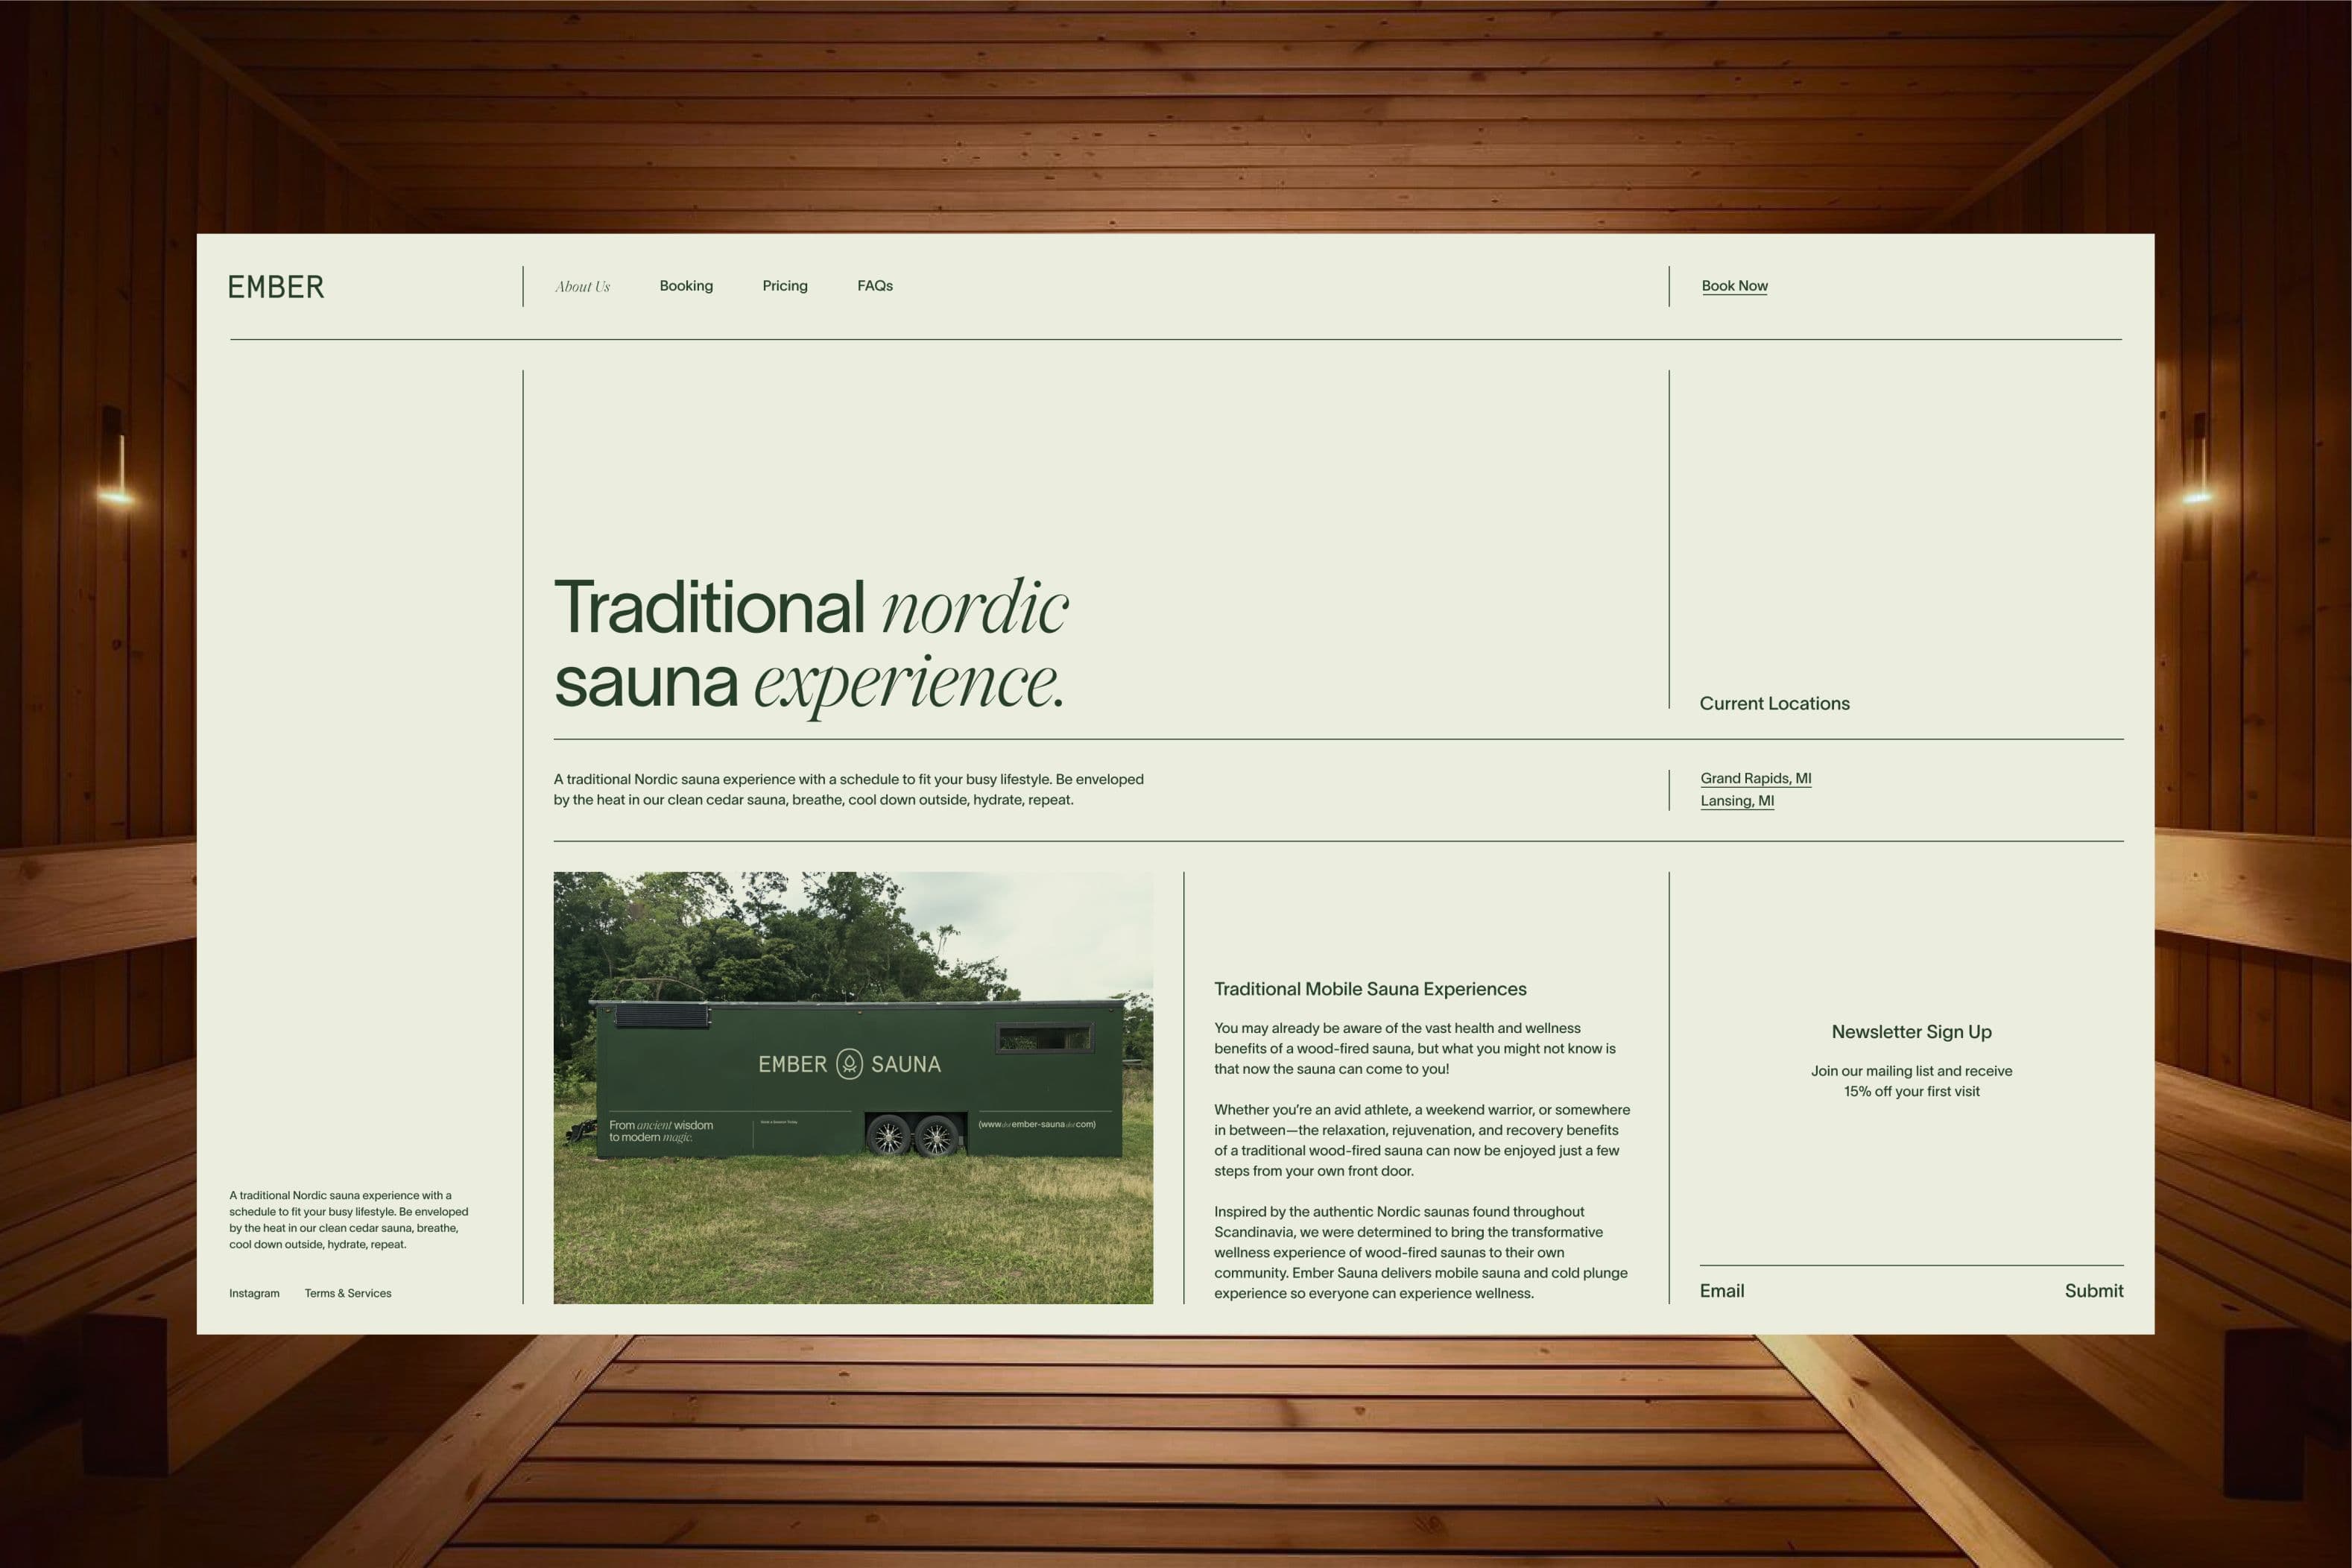
Task: Select the Grand Rapids, MI location
Action: [x=1755, y=778]
